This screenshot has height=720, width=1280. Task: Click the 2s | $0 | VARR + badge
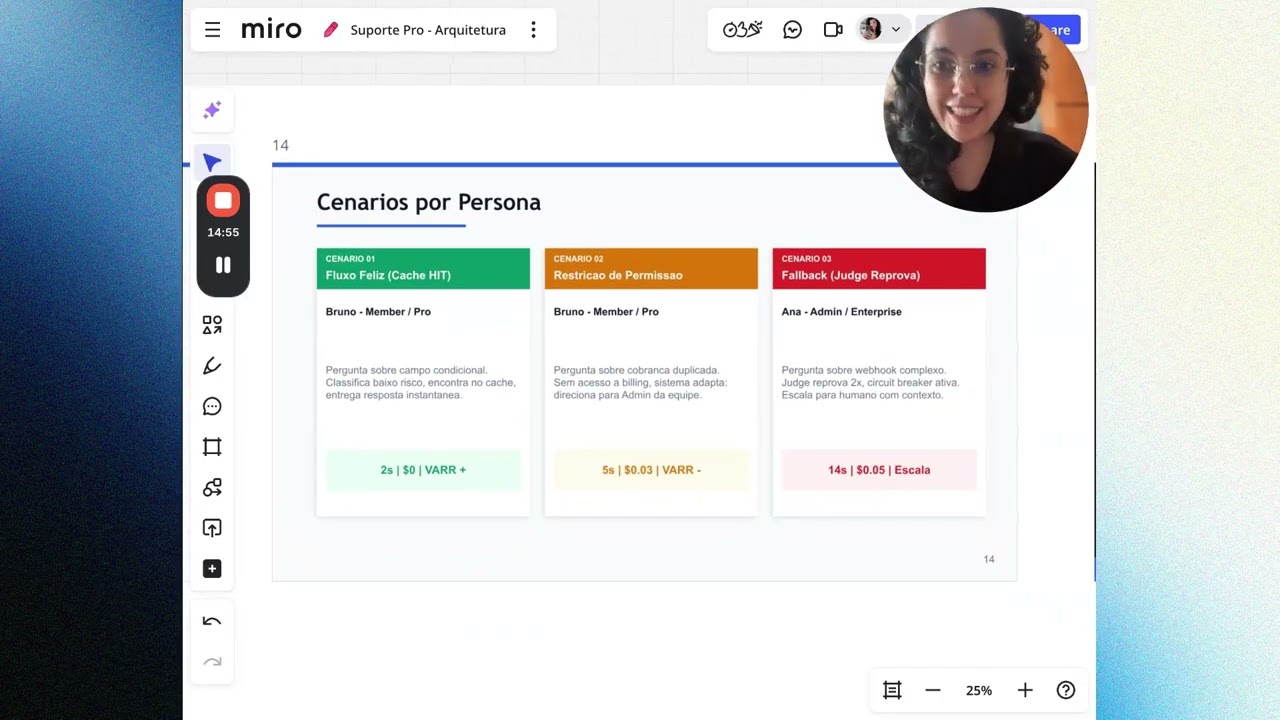(x=423, y=470)
